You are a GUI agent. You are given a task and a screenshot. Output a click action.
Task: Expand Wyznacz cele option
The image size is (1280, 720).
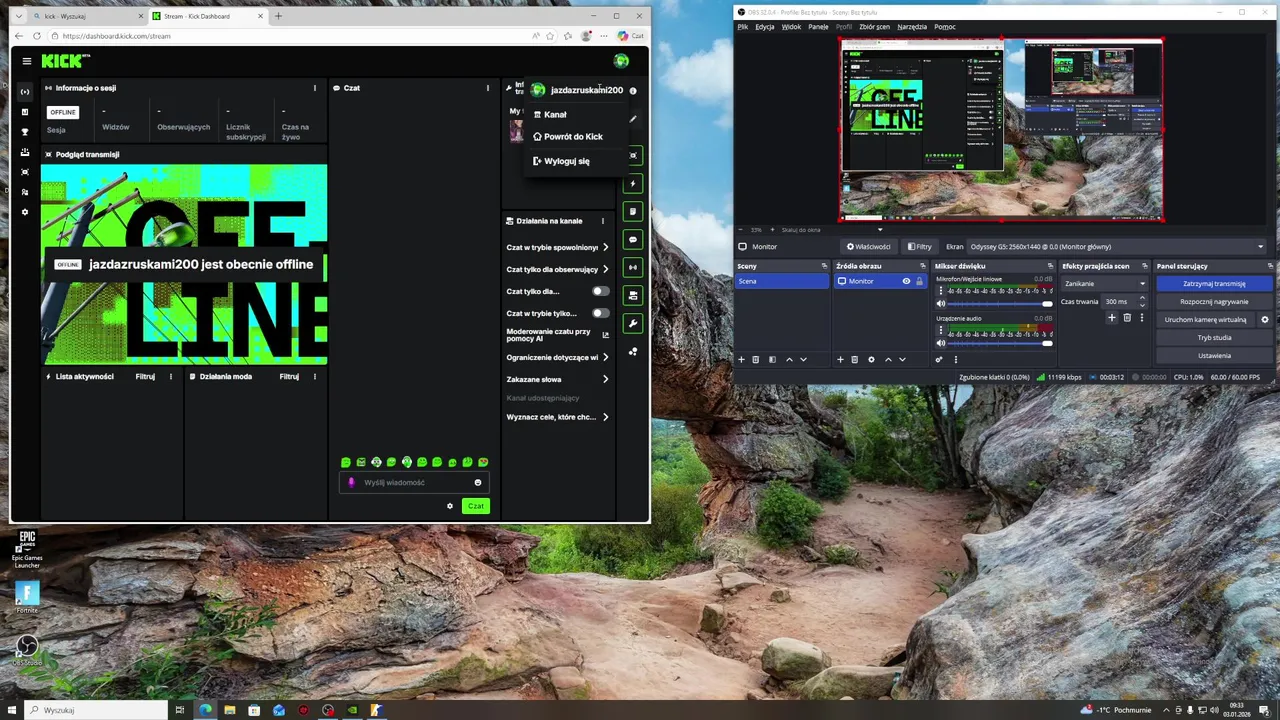(x=605, y=417)
